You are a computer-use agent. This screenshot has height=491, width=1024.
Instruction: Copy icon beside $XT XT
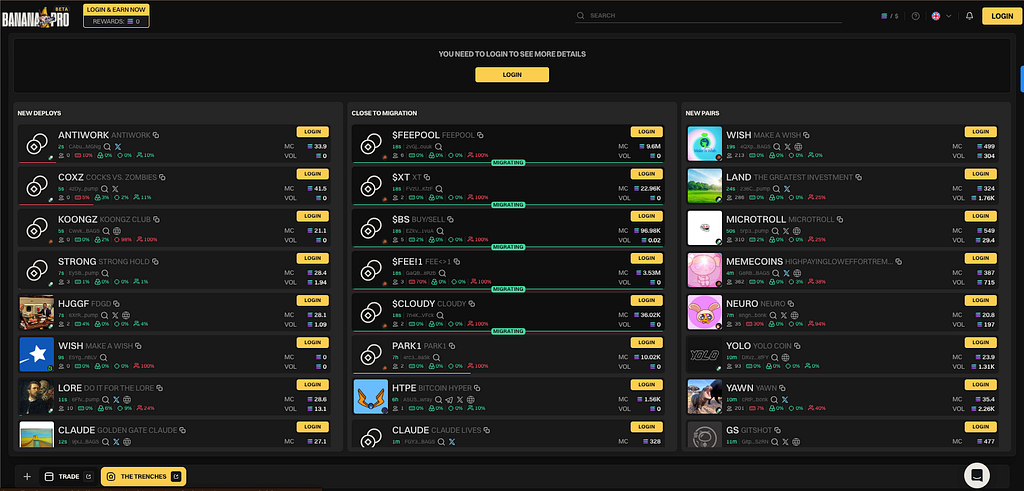(x=427, y=177)
